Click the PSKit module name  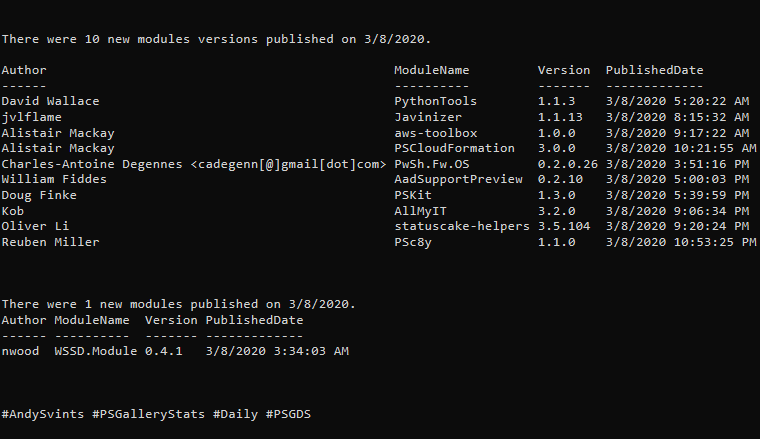point(413,195)
